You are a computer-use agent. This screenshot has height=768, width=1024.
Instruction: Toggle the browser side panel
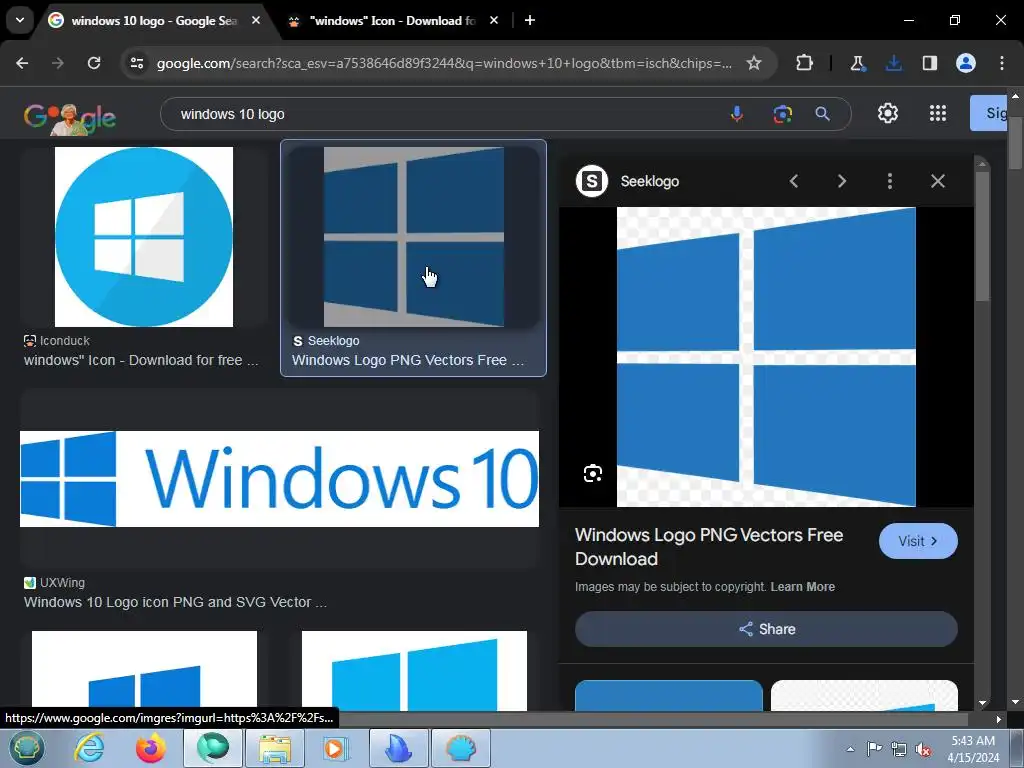coord(929,63)
